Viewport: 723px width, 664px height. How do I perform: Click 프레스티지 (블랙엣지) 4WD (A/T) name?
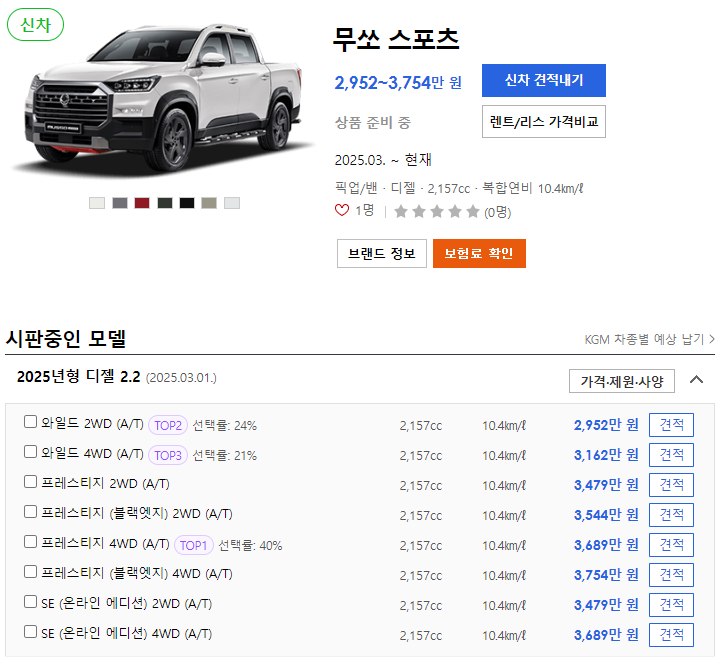(x=136, y=574)
